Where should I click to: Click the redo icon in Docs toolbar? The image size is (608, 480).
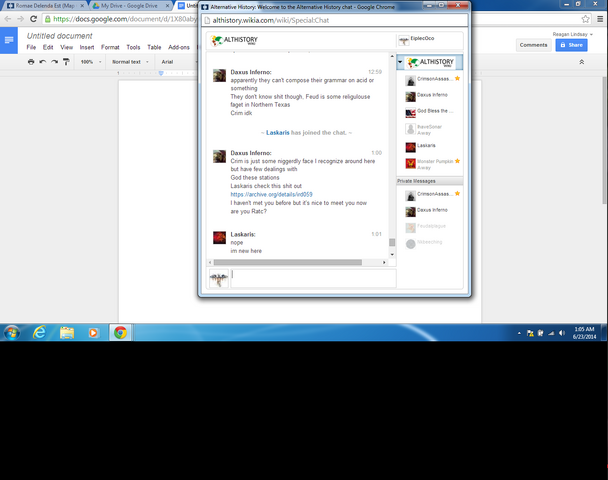tap(55, 62)
